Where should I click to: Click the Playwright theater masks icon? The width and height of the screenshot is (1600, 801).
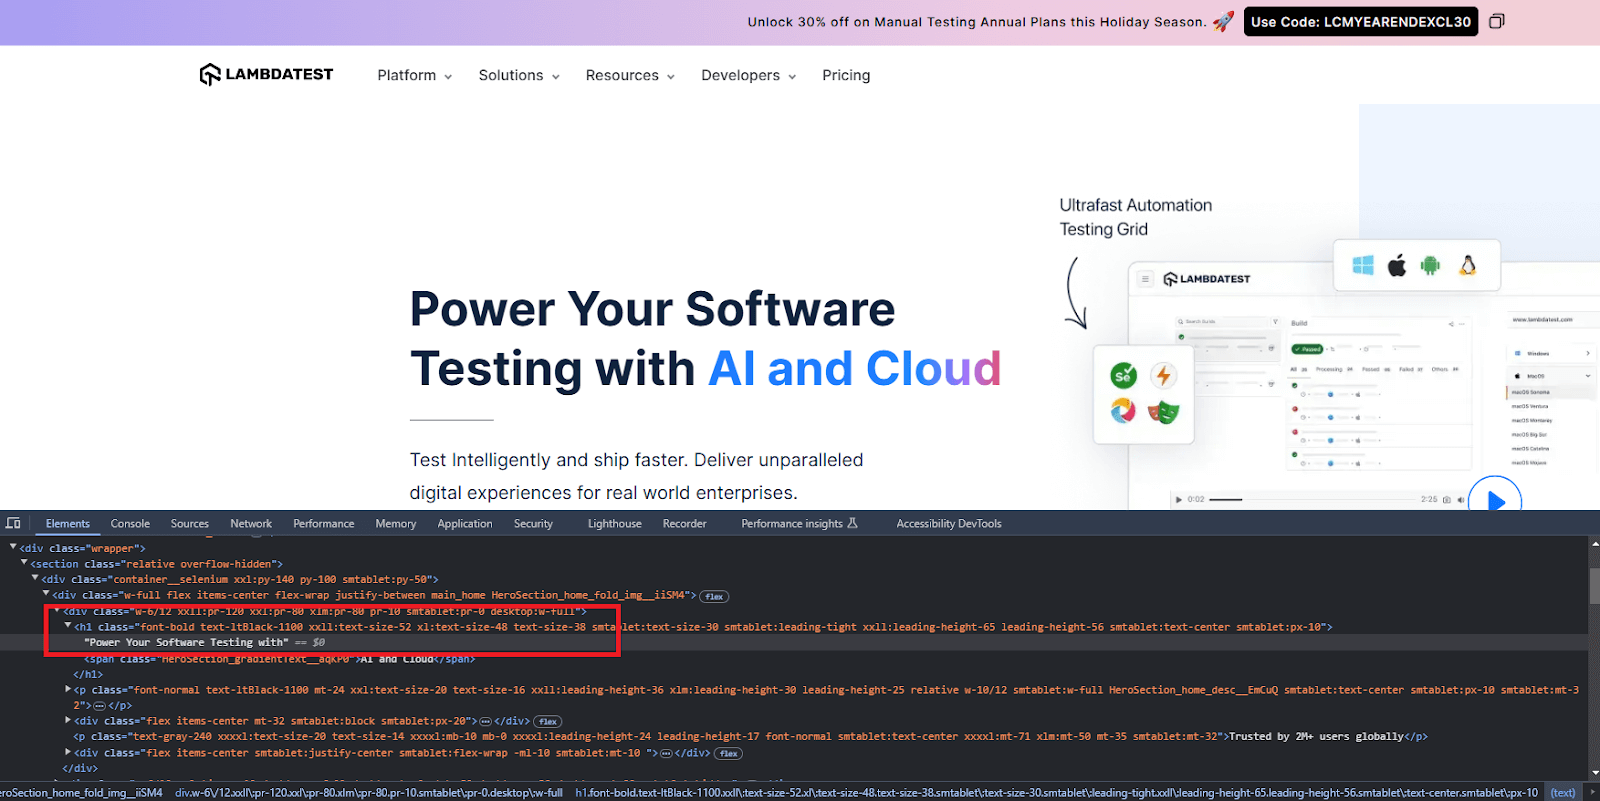(1163, 411)
